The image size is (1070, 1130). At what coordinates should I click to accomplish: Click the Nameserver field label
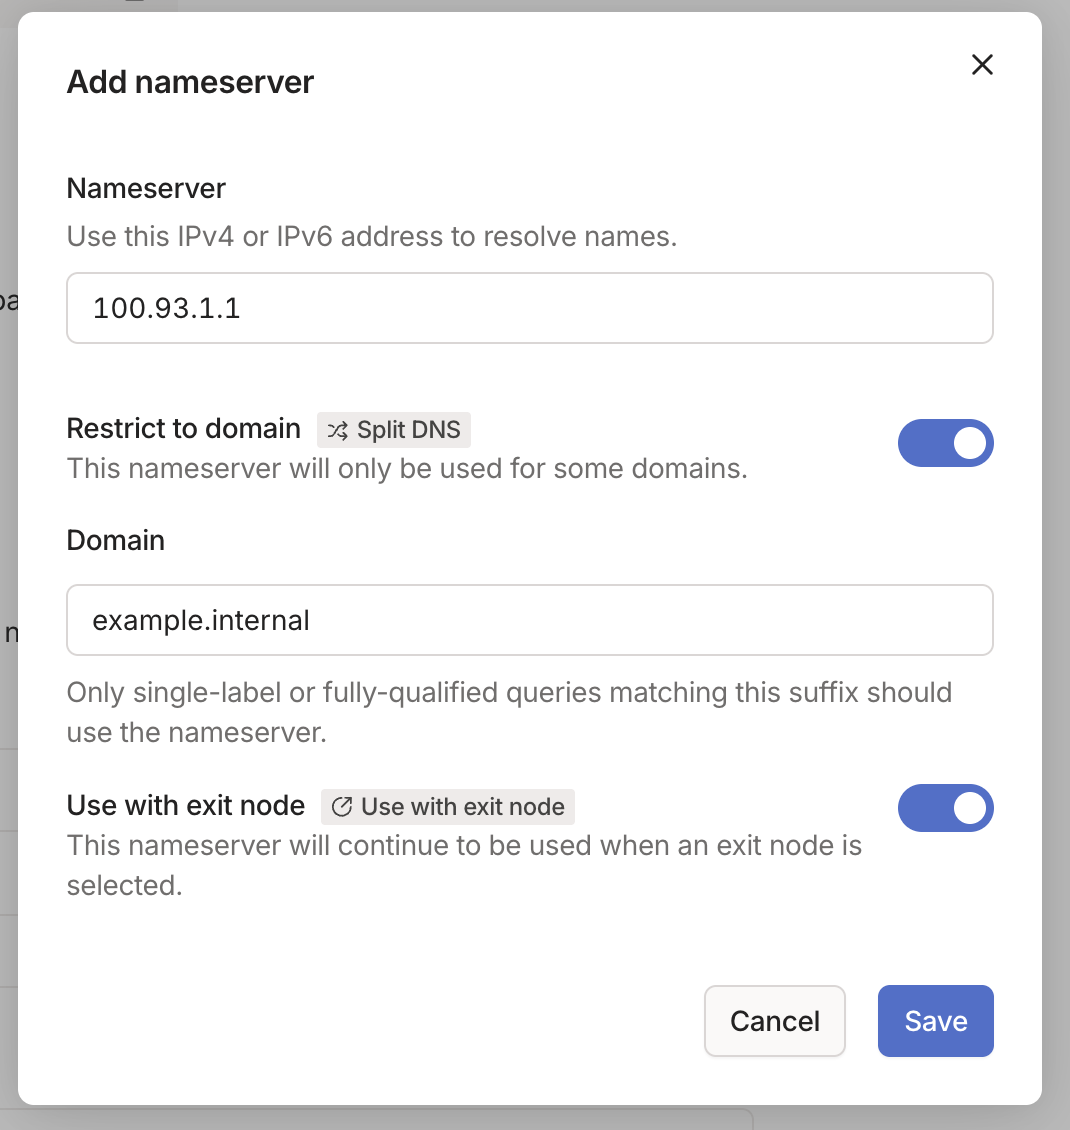146,188
